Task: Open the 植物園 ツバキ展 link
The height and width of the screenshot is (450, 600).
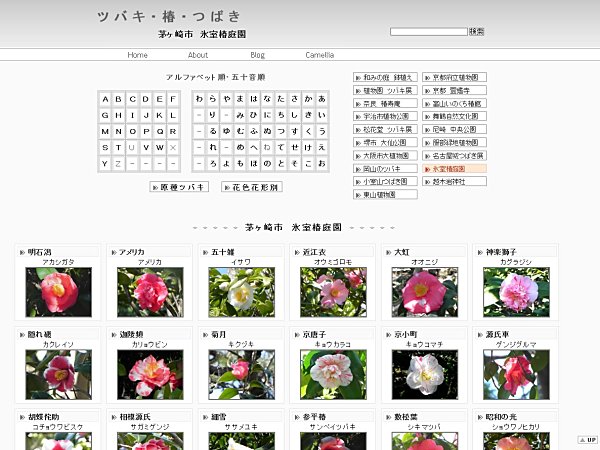Action: [x=385, y=90]
